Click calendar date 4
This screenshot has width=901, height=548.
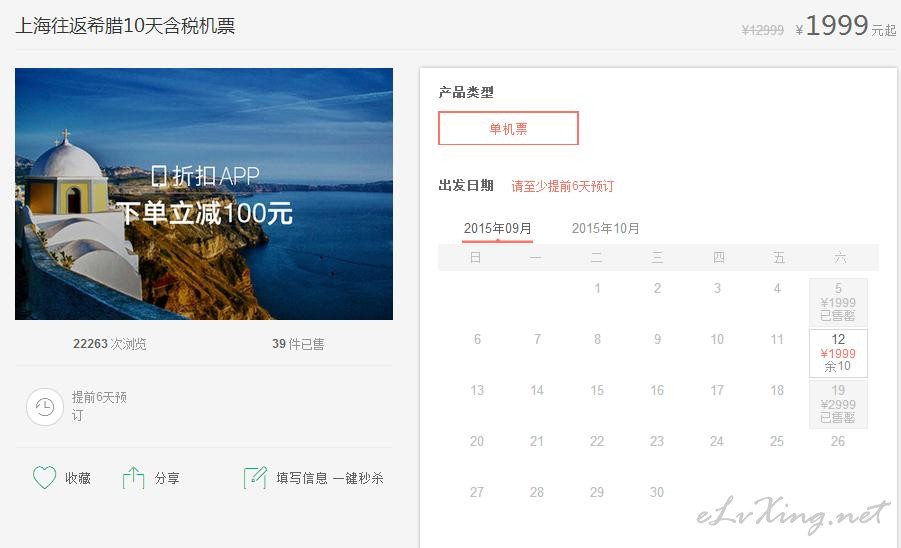point(777,288)
